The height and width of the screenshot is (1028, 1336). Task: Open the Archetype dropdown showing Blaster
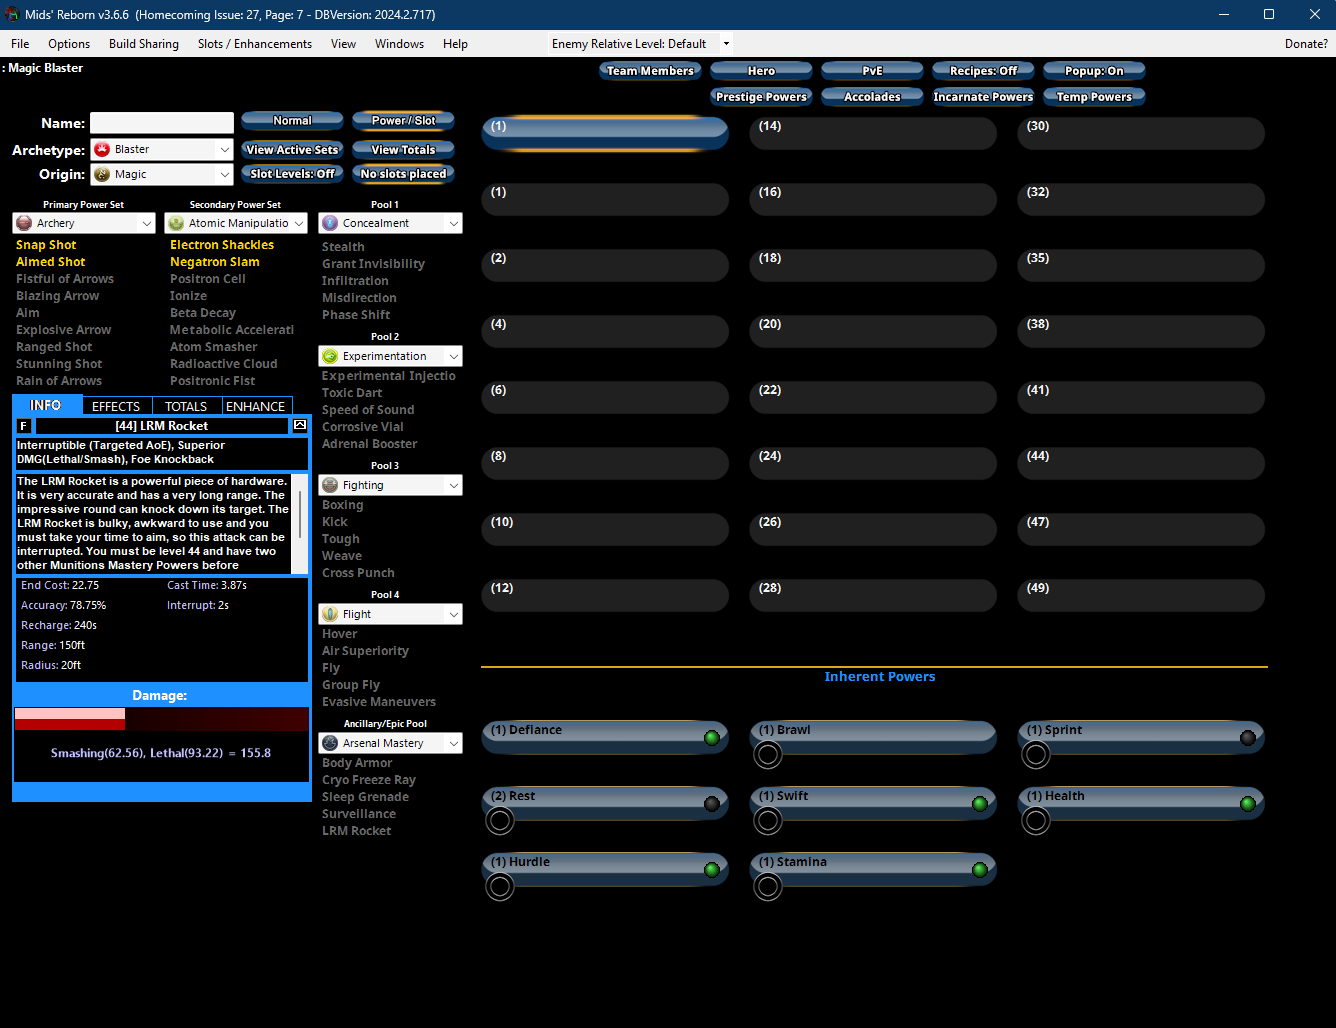tap(162, 149)
